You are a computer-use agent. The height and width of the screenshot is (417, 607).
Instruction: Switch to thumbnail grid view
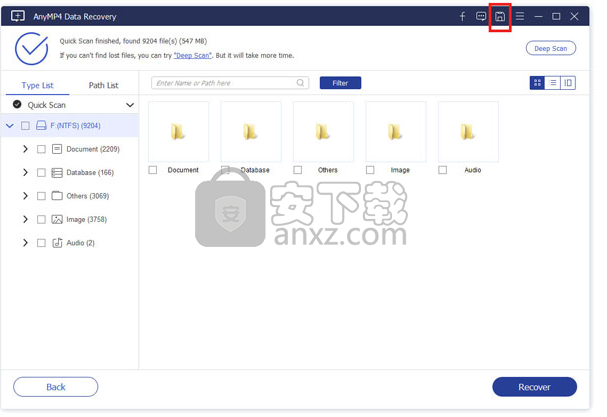(537, 82)
